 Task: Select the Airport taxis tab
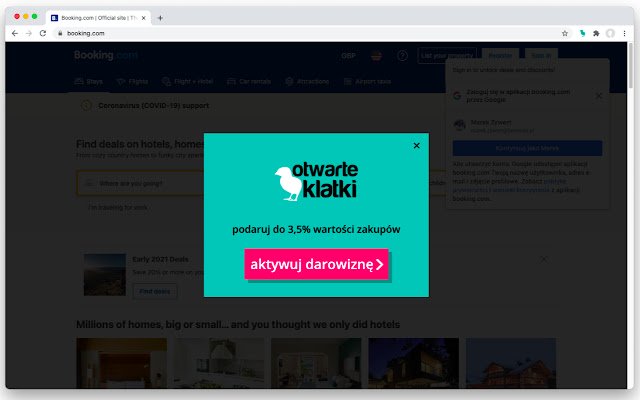point(367,81)
